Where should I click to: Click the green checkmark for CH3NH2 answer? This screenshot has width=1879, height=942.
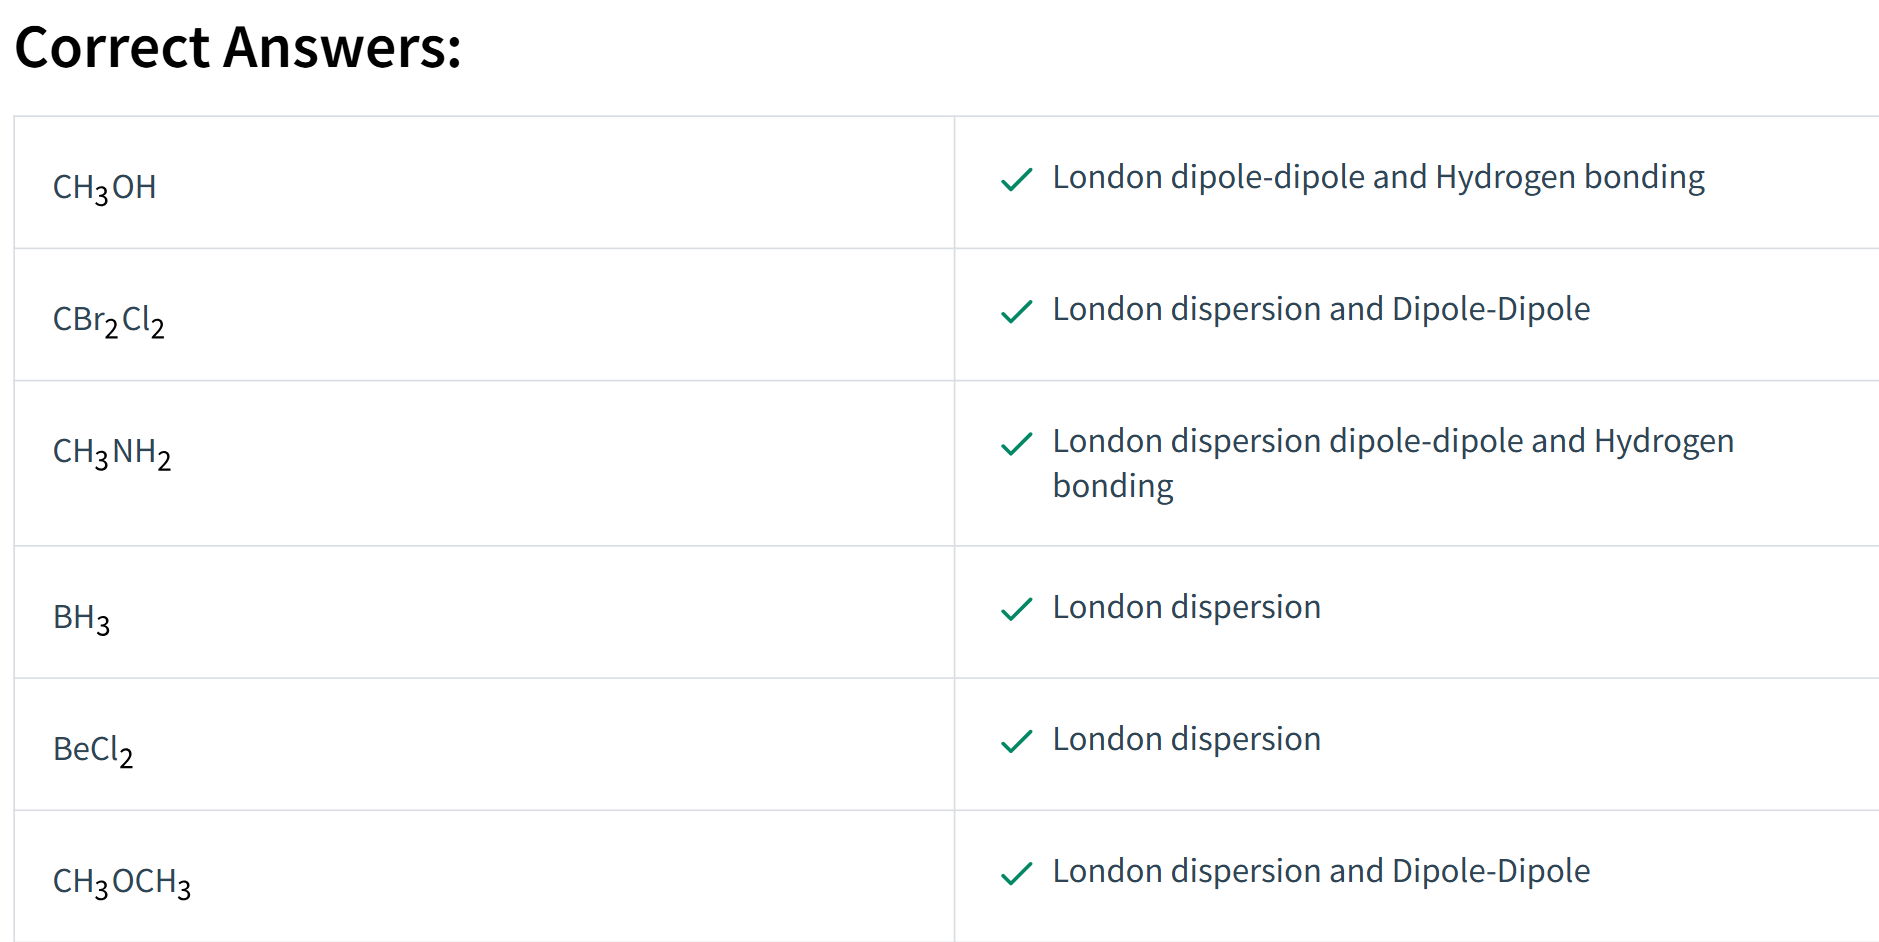coord(1016,443)
